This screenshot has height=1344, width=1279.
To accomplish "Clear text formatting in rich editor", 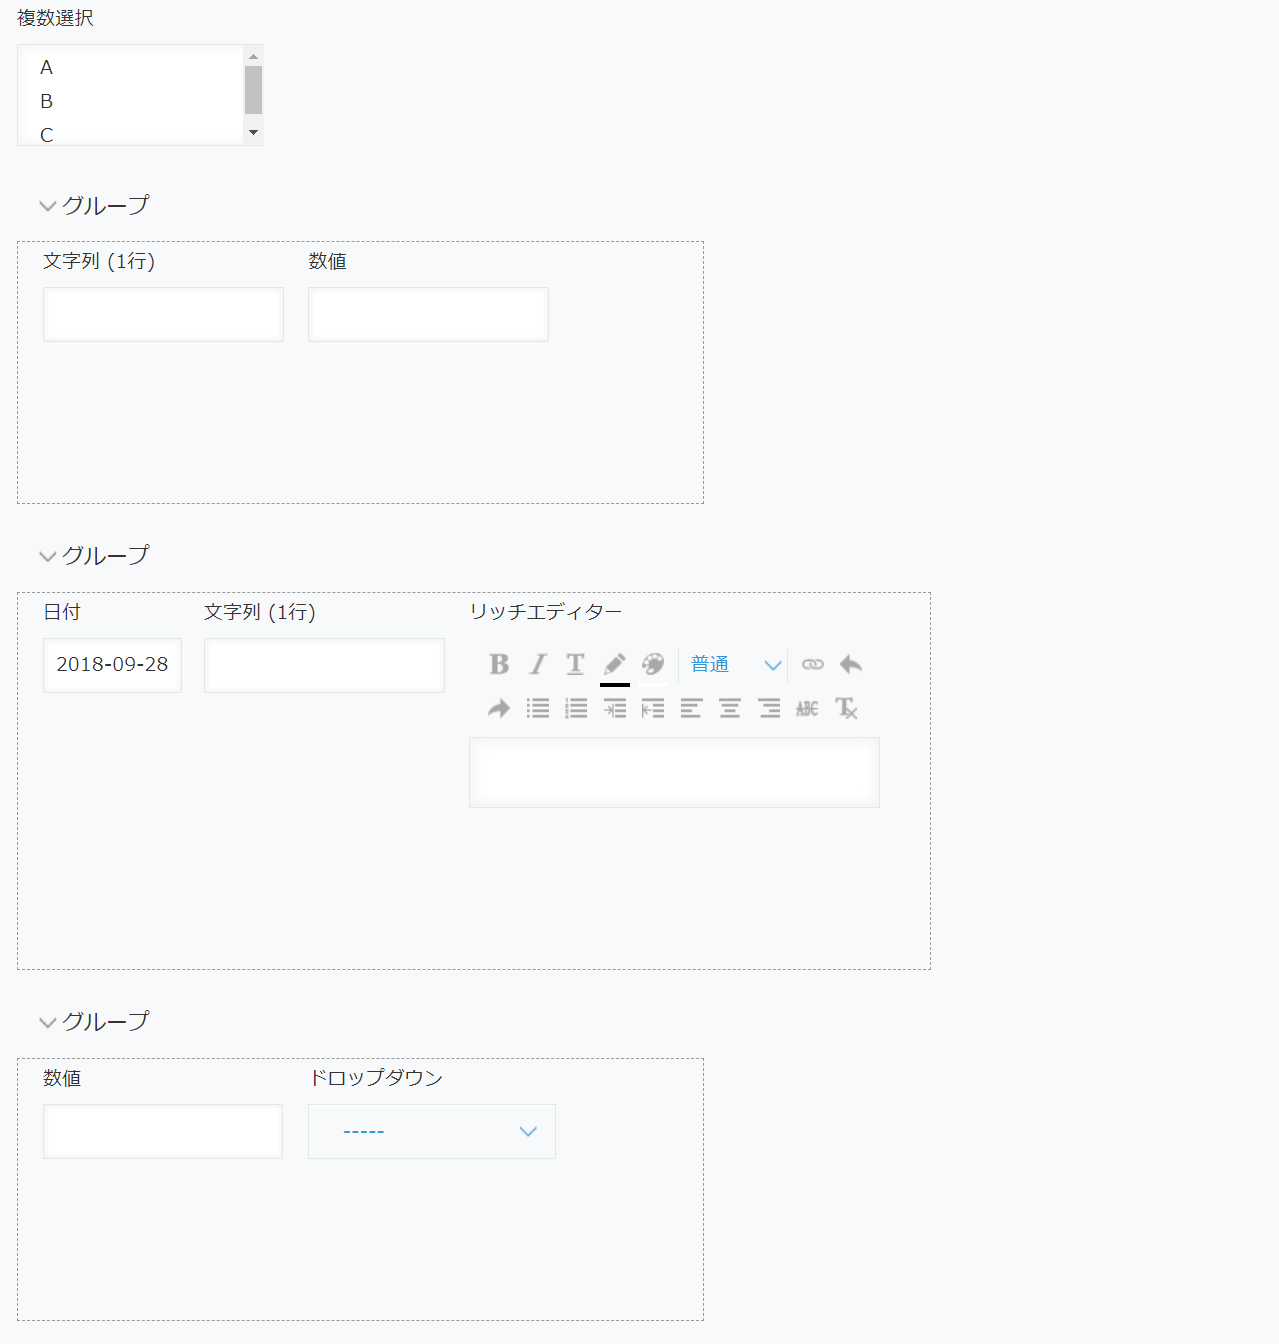I will click(846, 709).
